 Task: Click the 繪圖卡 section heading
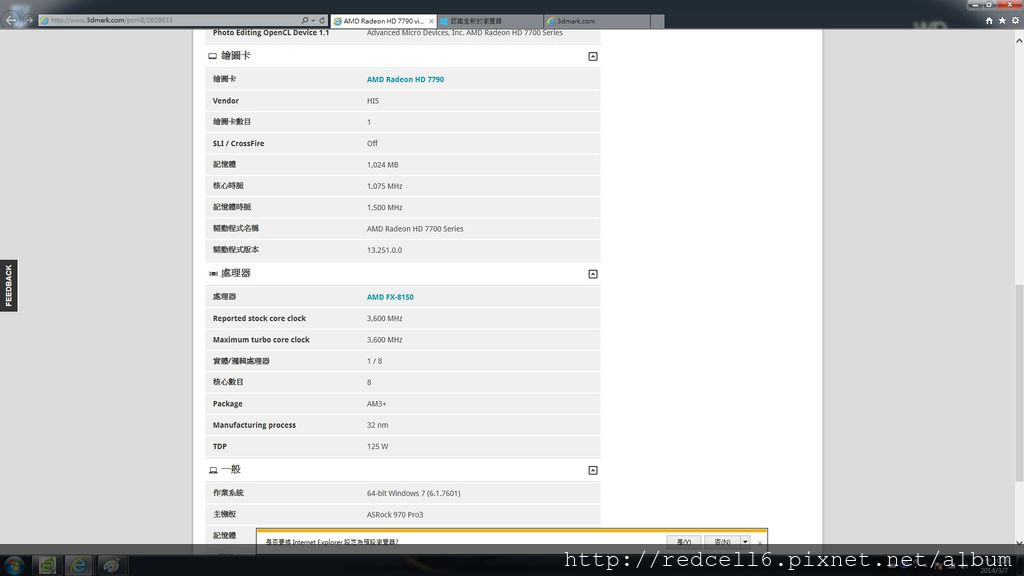[235, 56]
